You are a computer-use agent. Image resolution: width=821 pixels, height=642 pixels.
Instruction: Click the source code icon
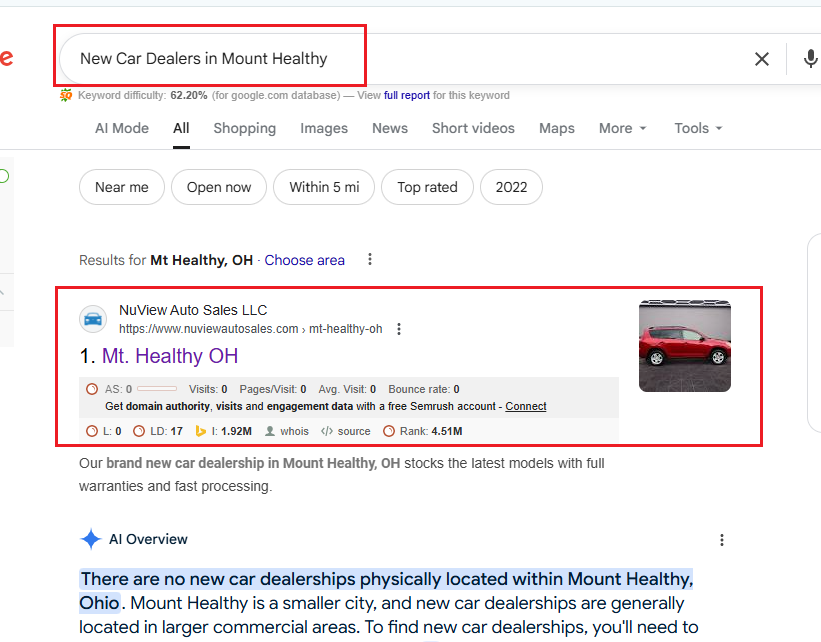point(327,431)
